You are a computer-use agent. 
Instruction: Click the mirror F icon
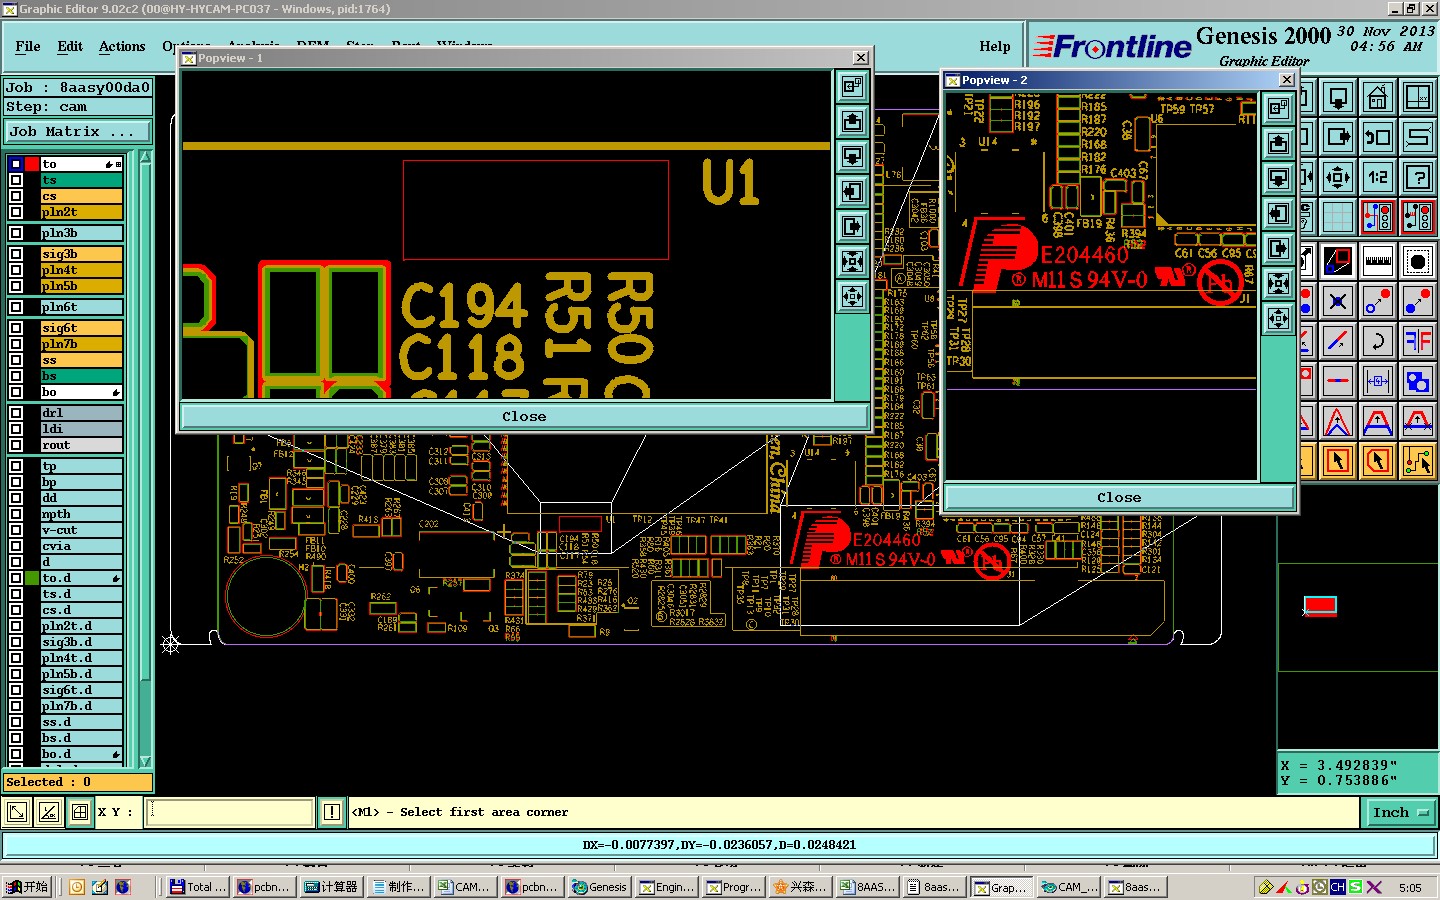1418,340
